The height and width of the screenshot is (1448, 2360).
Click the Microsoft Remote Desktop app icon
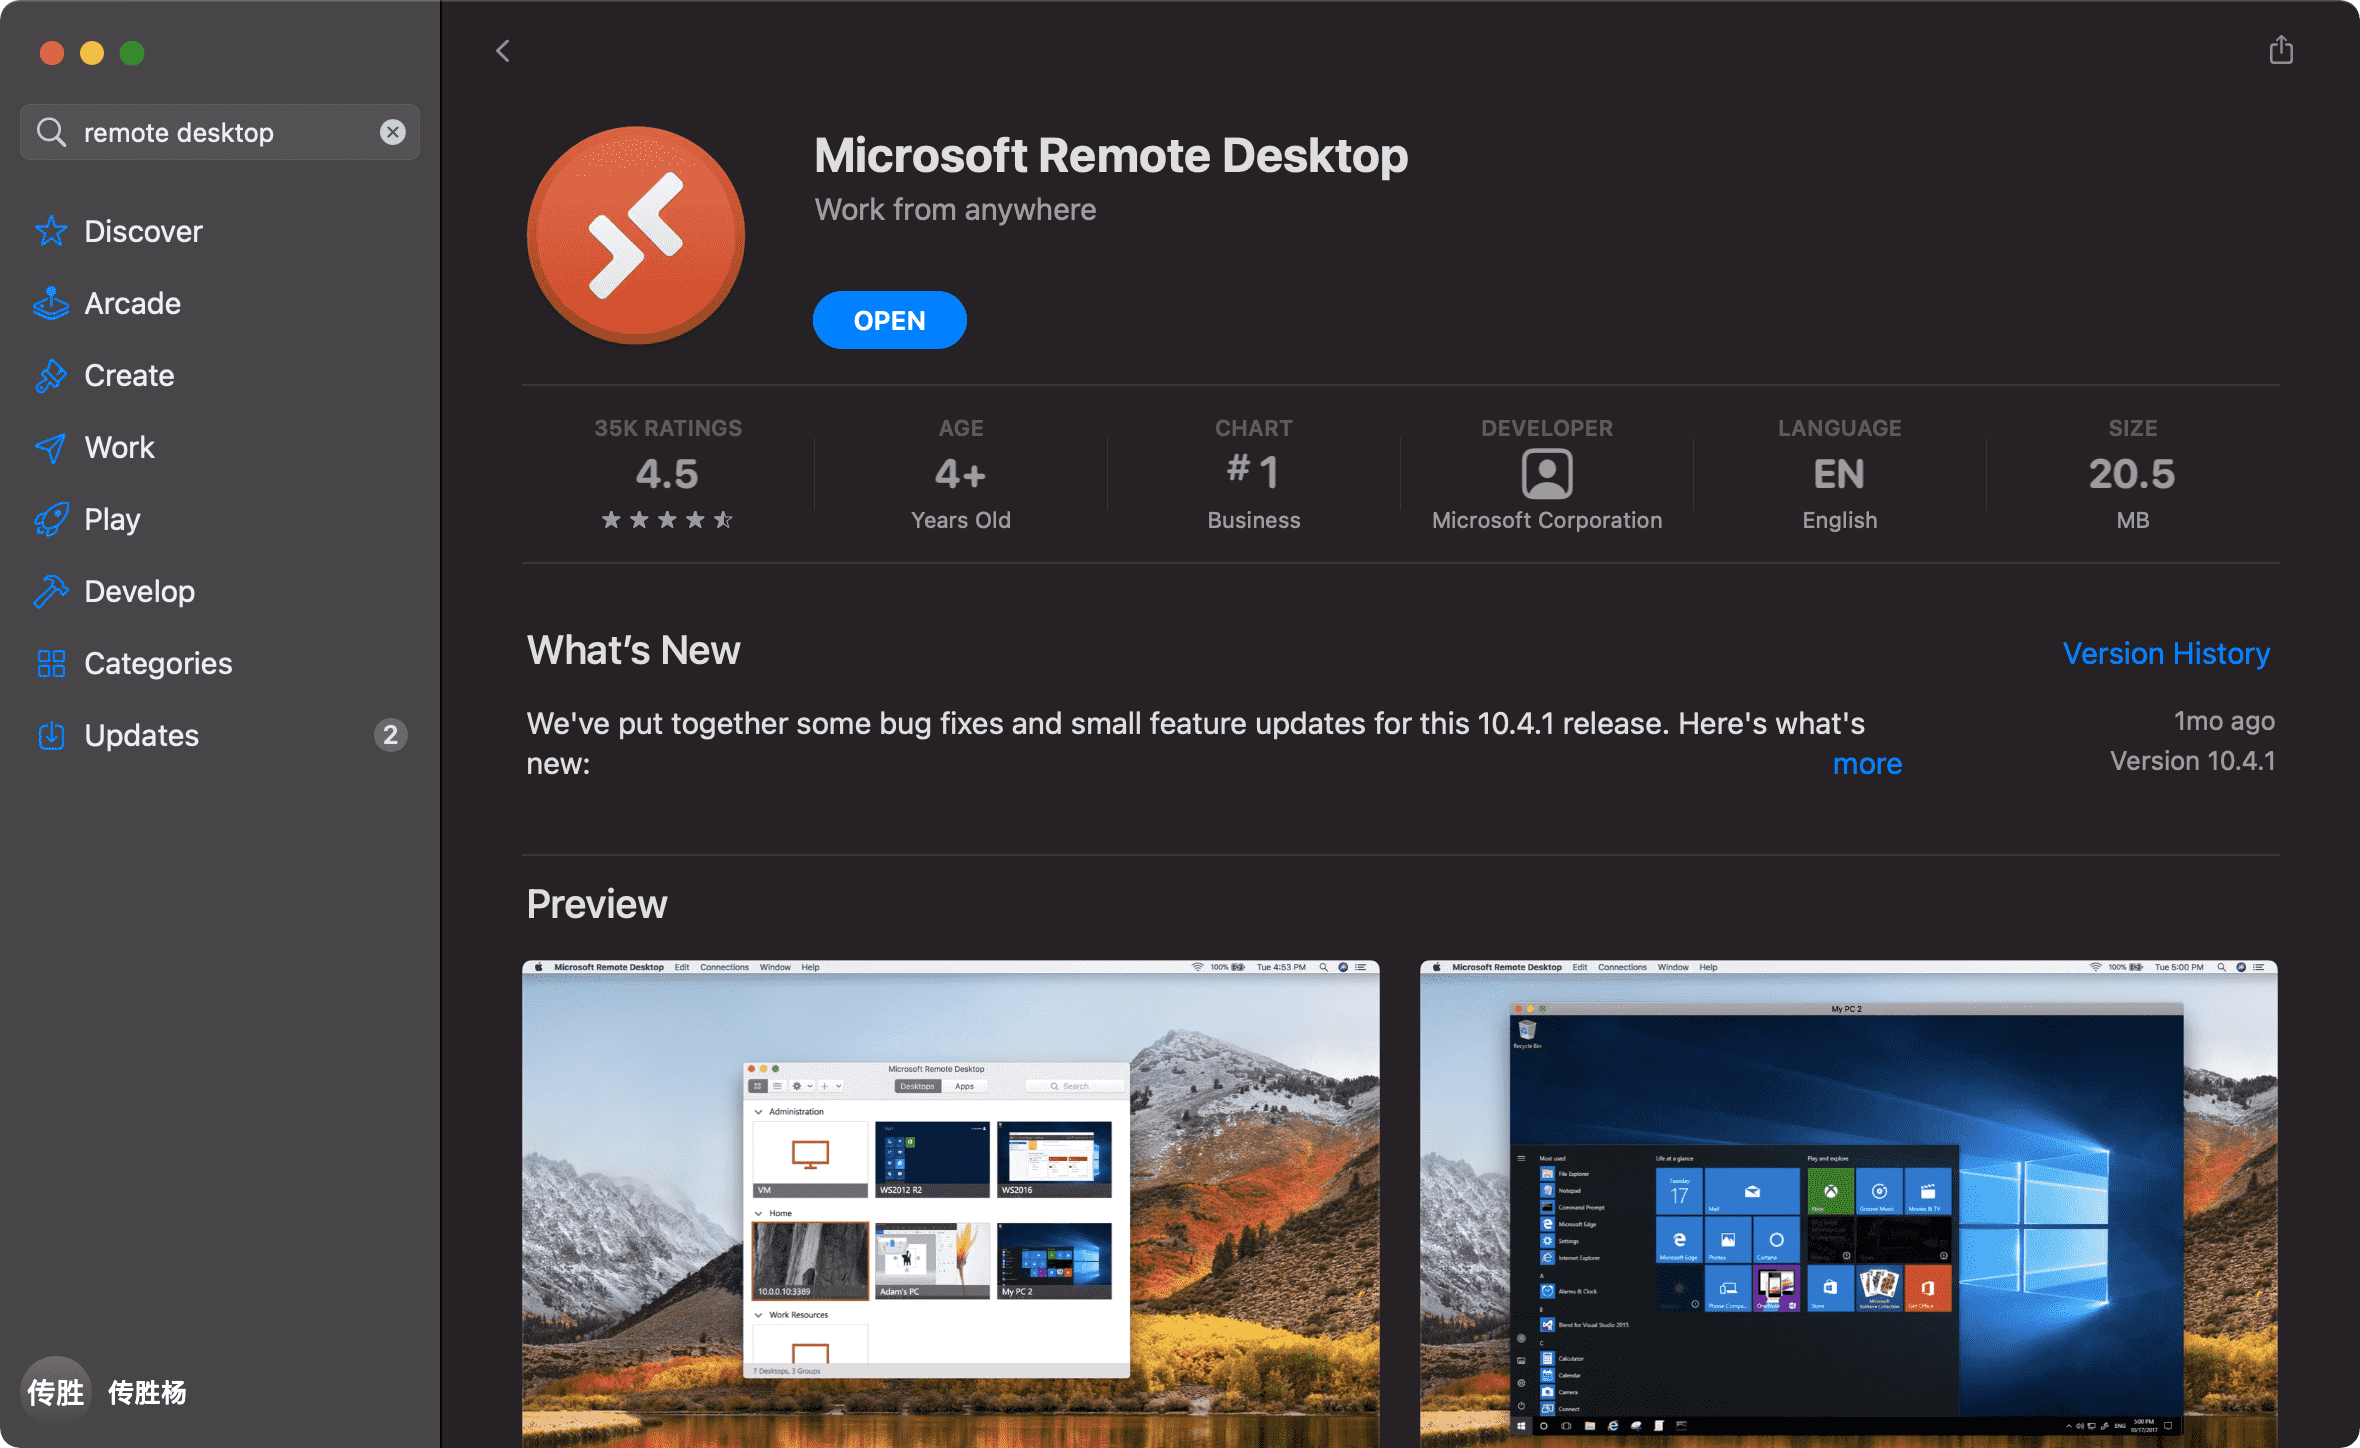pos(636,235)
